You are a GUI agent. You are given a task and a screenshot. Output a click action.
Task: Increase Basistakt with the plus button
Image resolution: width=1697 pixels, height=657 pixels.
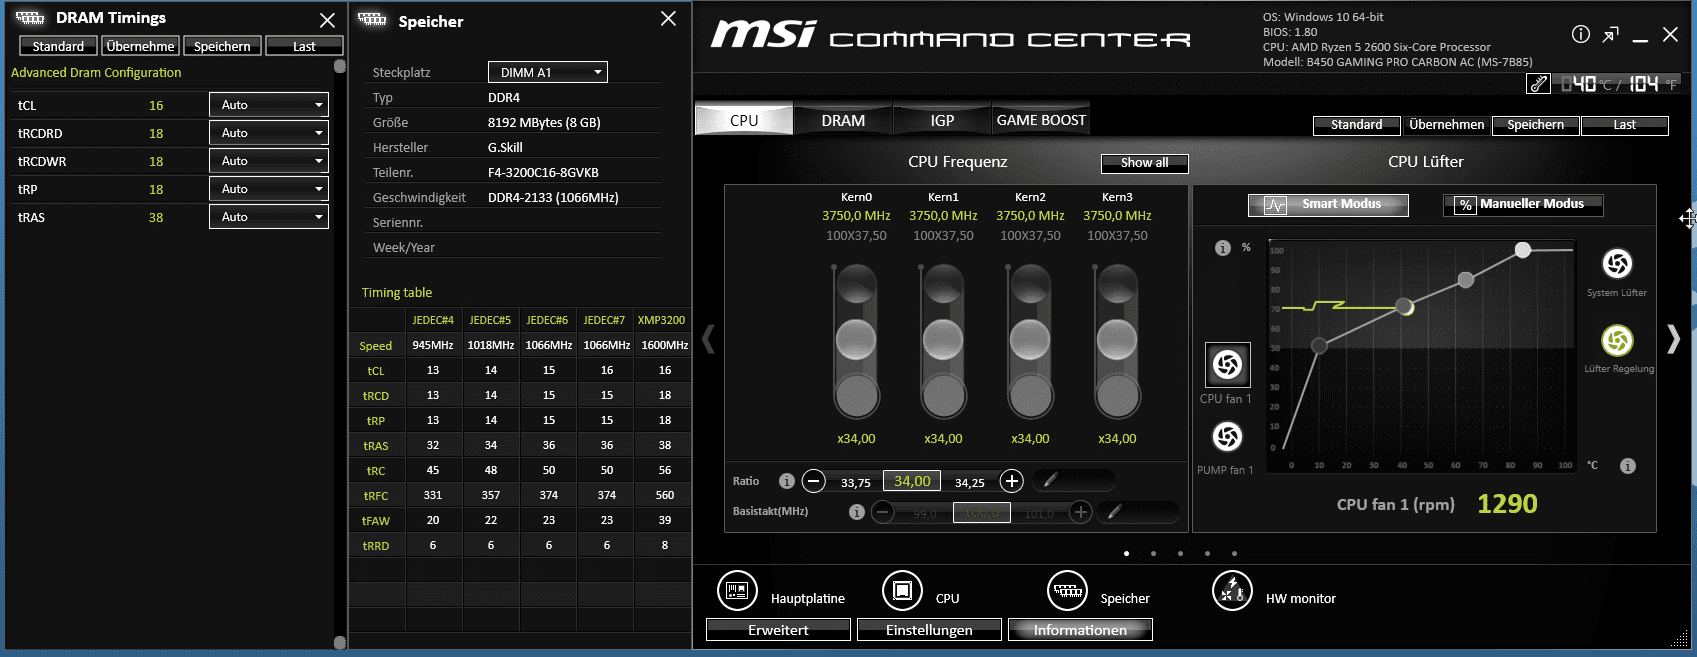pos(1080,513)
